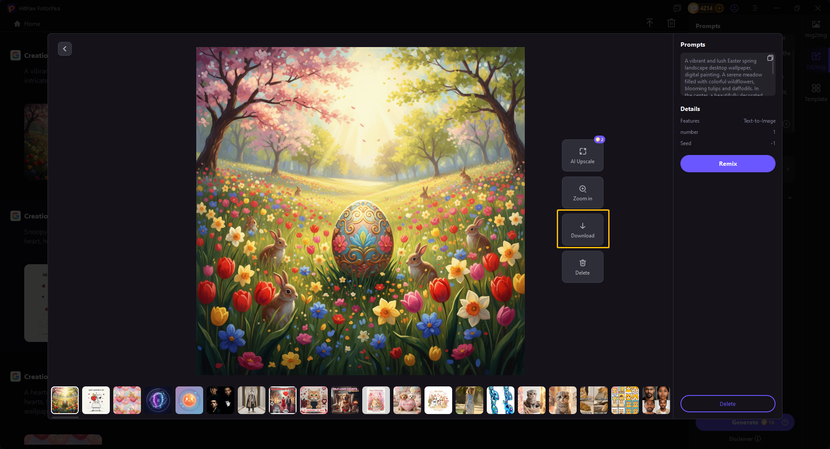Screen dimensions: 830x449
Task: Click the Disclaimer link in background
Action: click(x=745, y=439)
